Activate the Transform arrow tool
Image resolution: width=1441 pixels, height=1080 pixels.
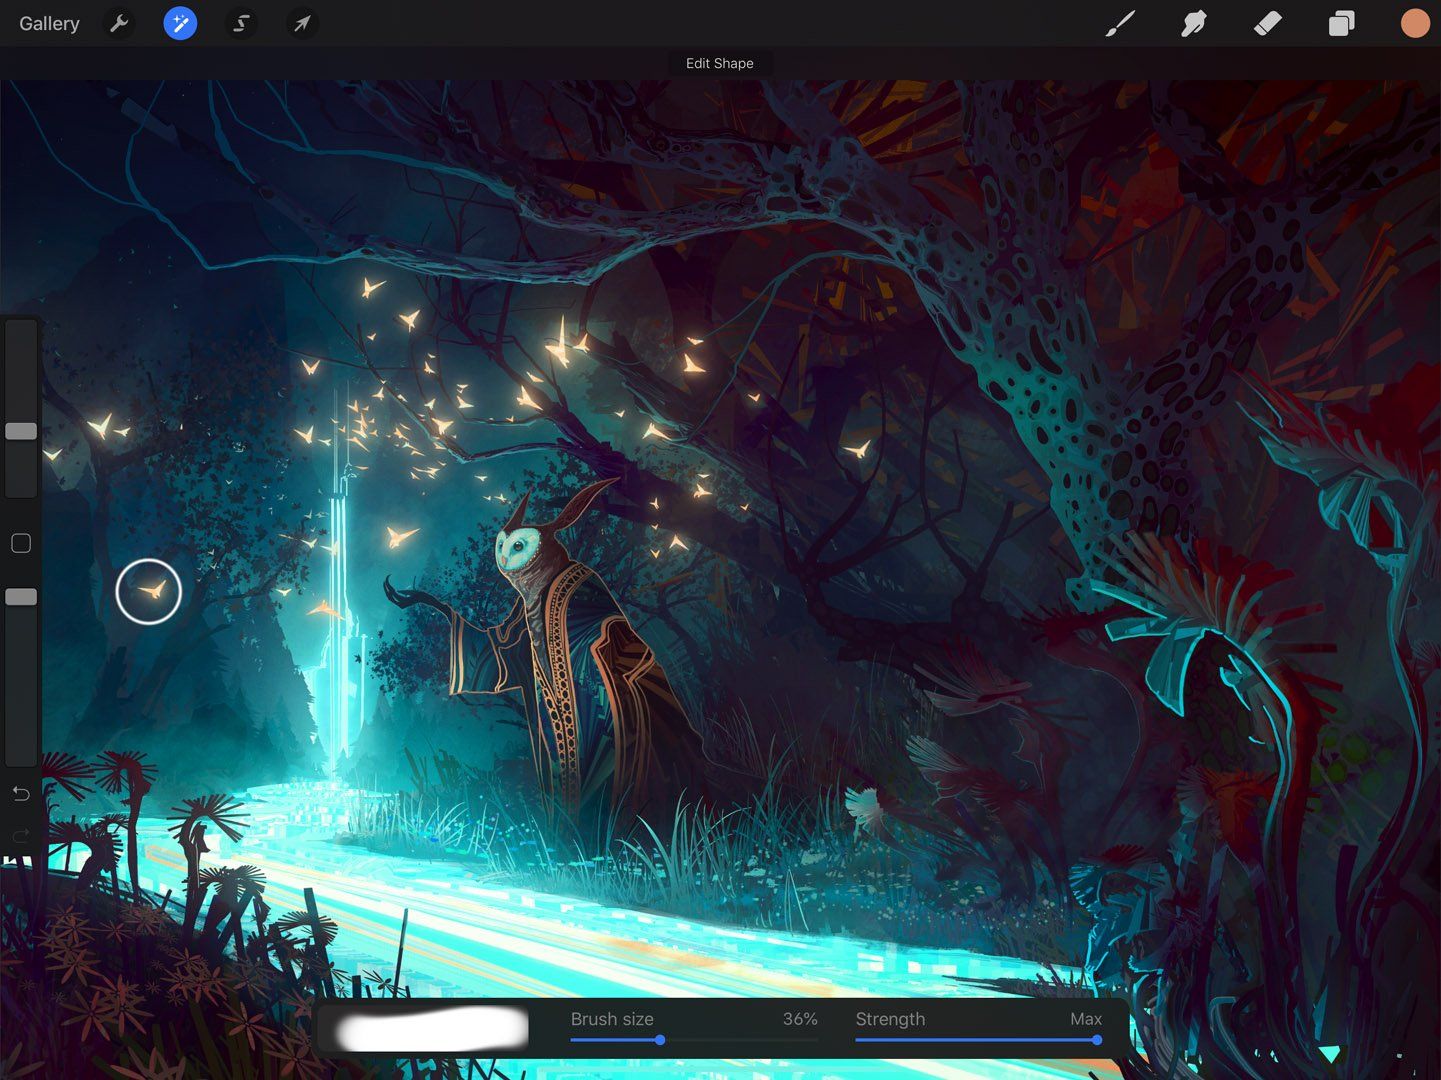[x=302, y=23]
